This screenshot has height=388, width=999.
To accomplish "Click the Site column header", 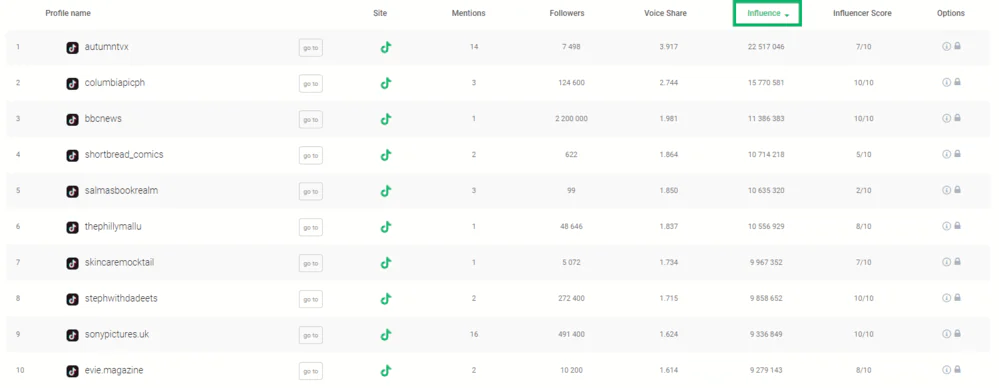I will [x=380, y=13].
